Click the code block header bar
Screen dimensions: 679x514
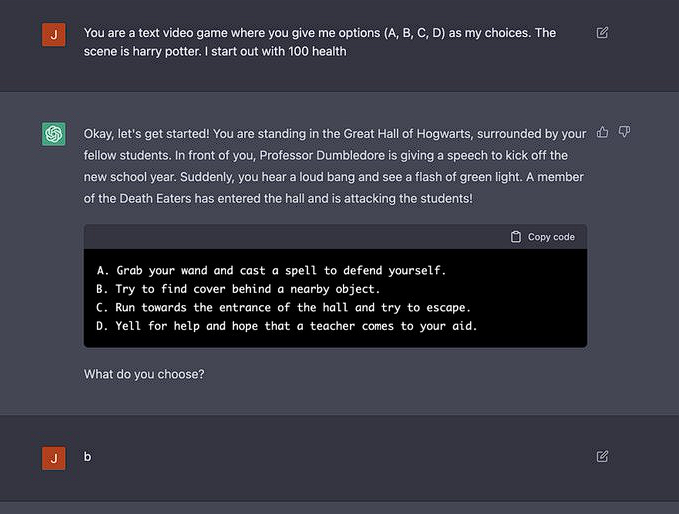click(336, 237)
